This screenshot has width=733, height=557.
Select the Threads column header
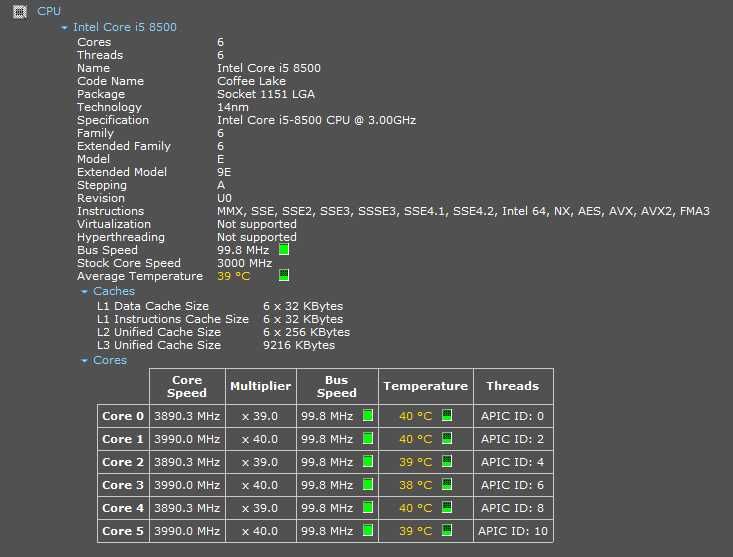click(513, 386)
